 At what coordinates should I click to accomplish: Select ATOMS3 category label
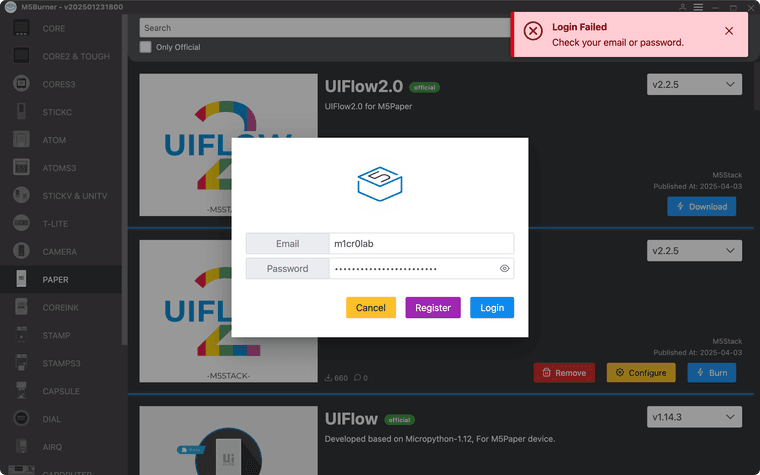[59, 168]
